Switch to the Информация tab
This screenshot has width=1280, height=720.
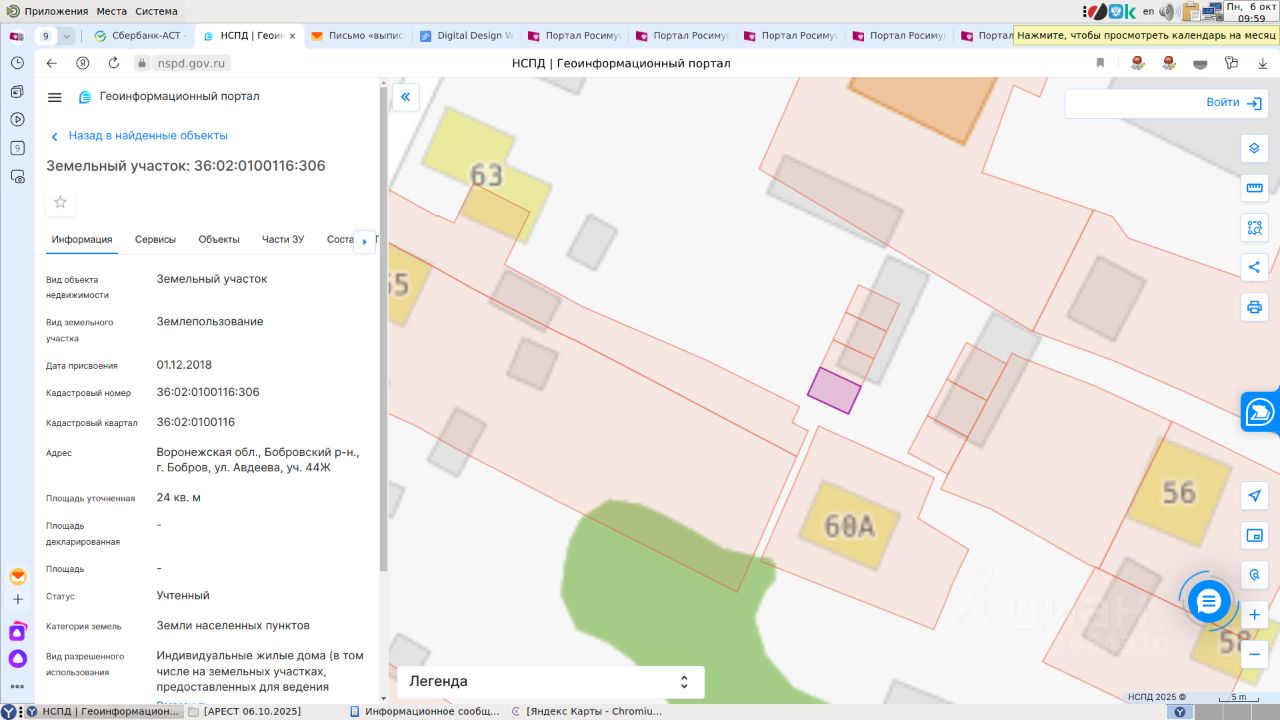point(82,240)
